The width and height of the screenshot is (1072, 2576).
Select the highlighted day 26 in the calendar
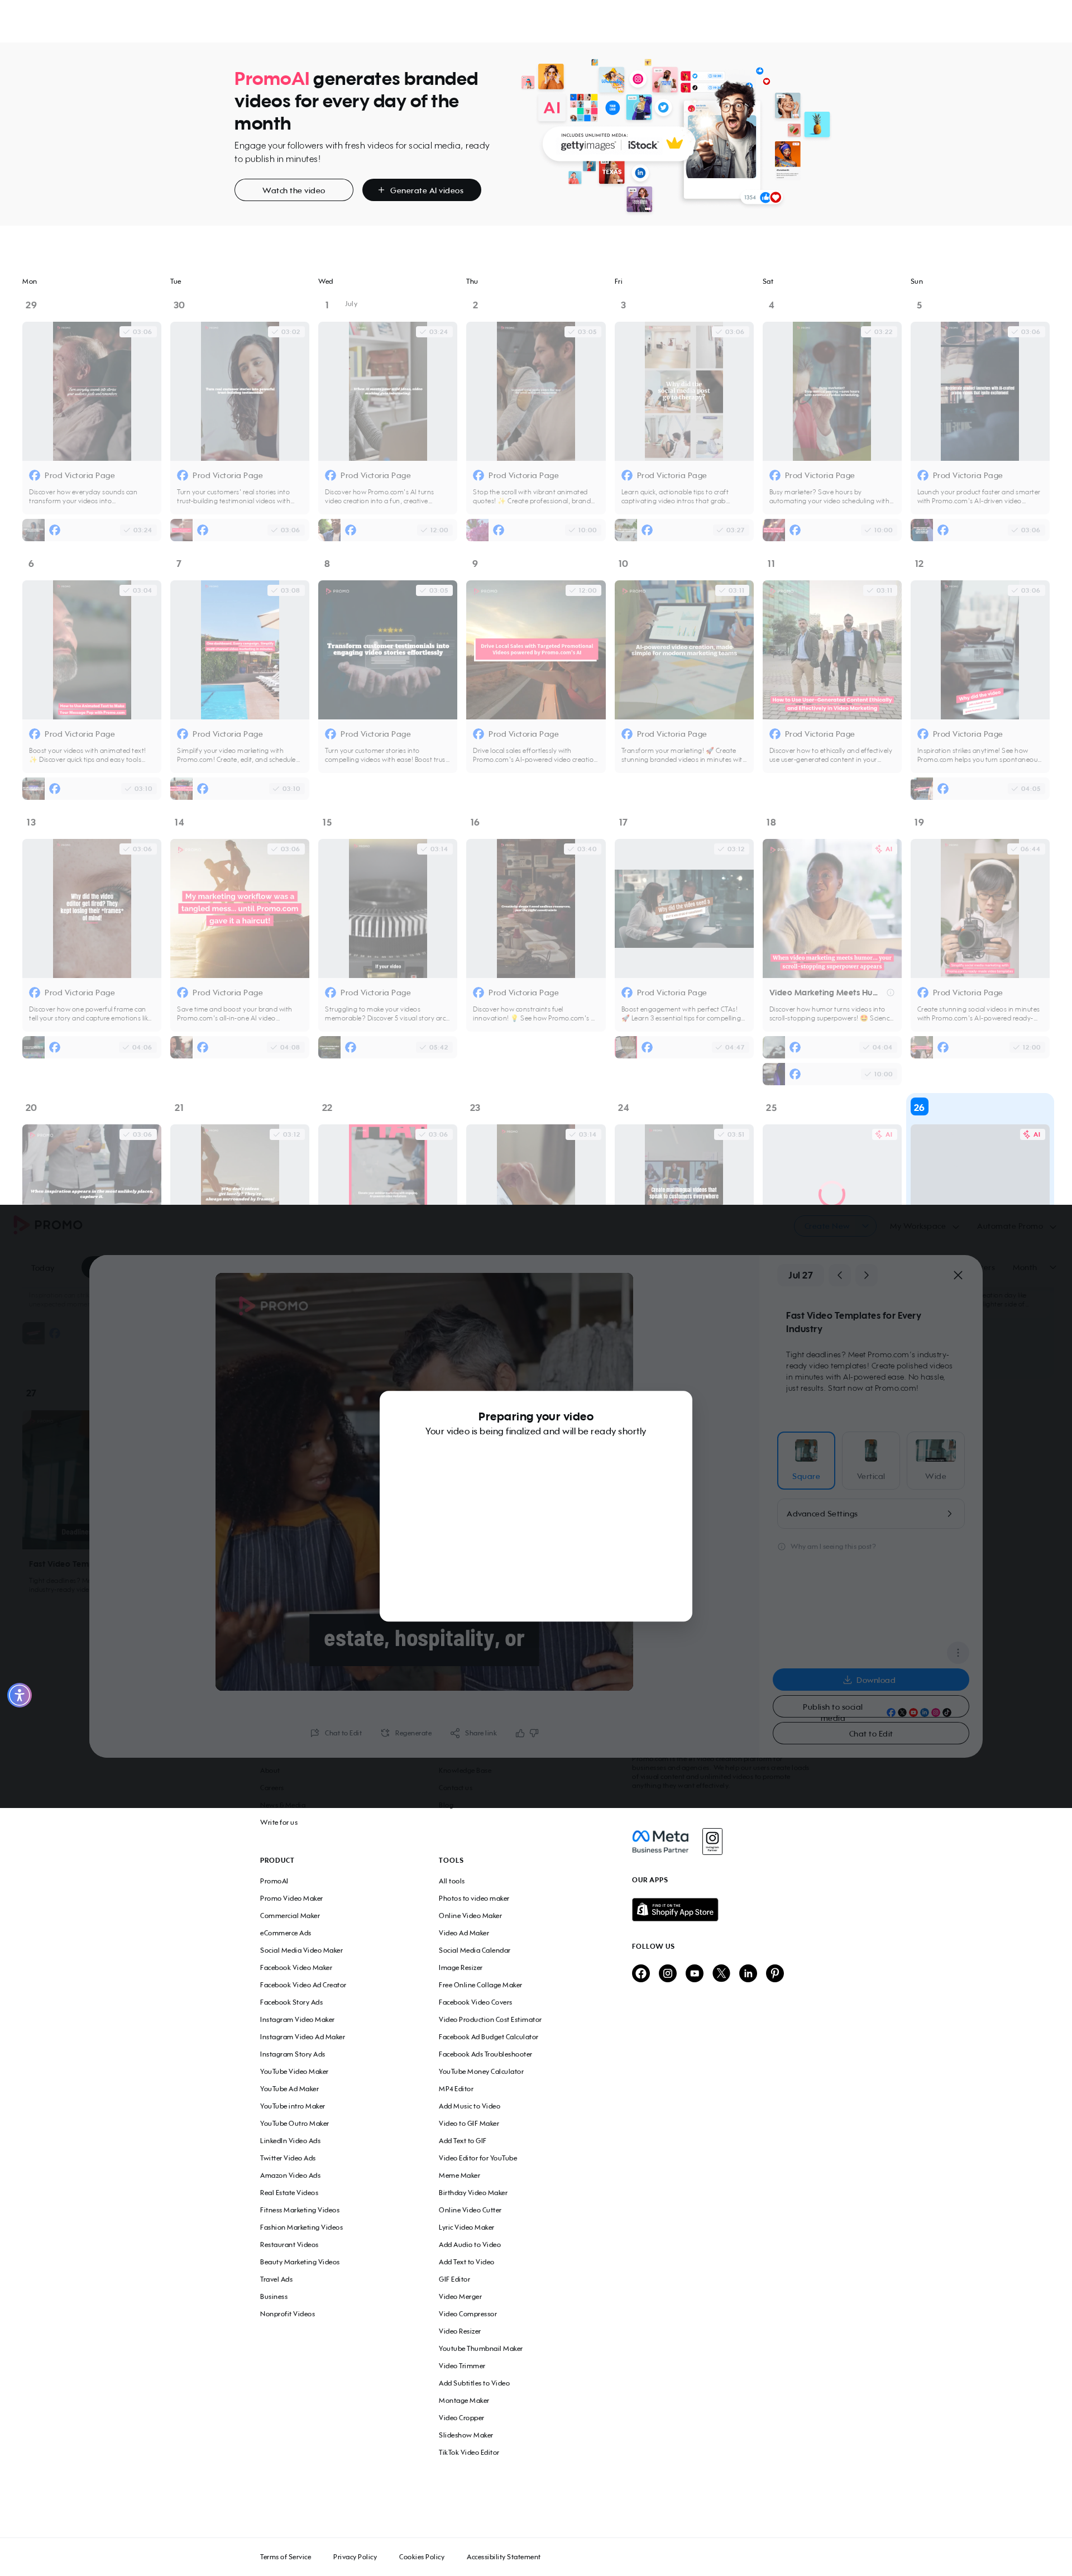(x=919, y=1107)
